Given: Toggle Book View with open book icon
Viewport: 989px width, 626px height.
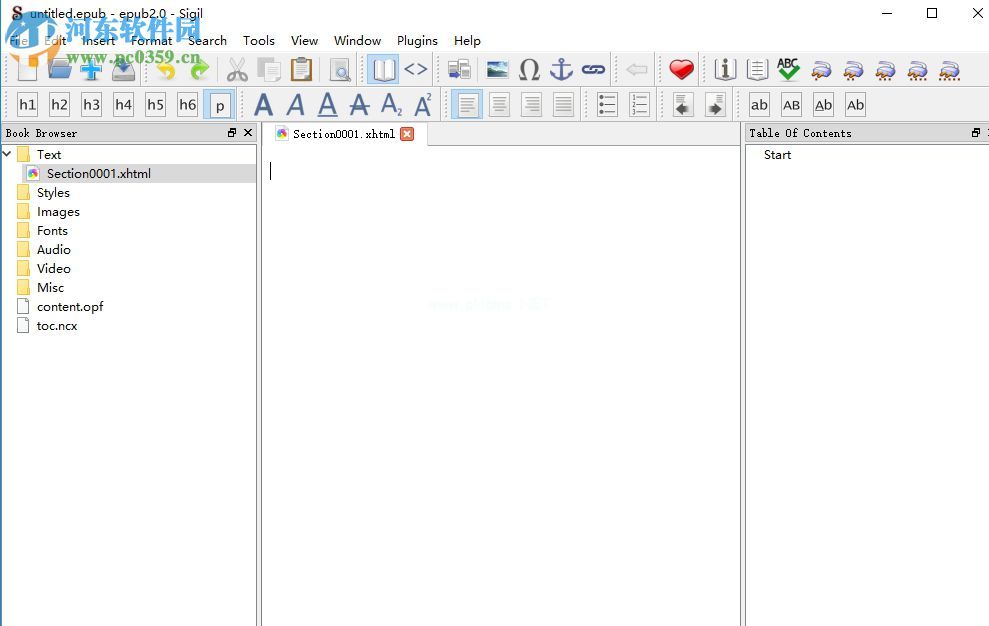Looking at the screenshot, I should [383, 69].
